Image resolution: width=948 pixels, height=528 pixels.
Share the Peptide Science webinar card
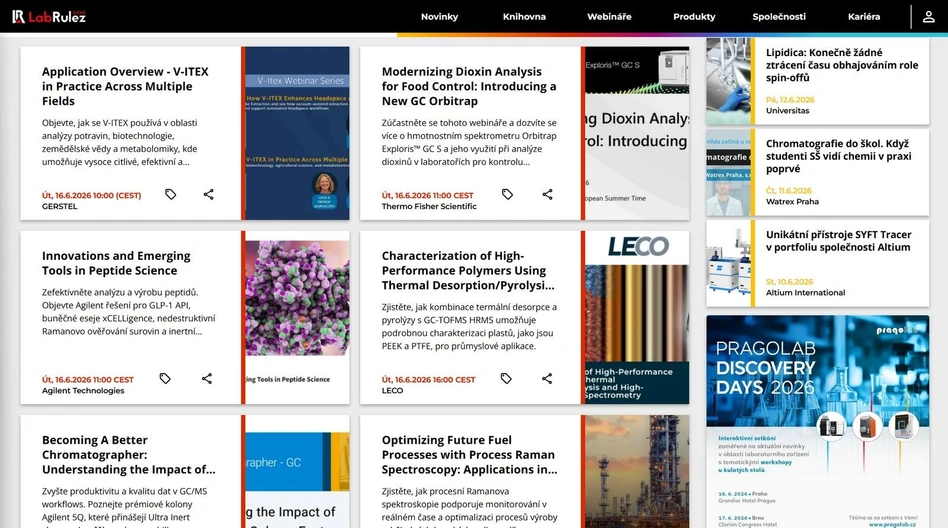click(x=207, y=379)
